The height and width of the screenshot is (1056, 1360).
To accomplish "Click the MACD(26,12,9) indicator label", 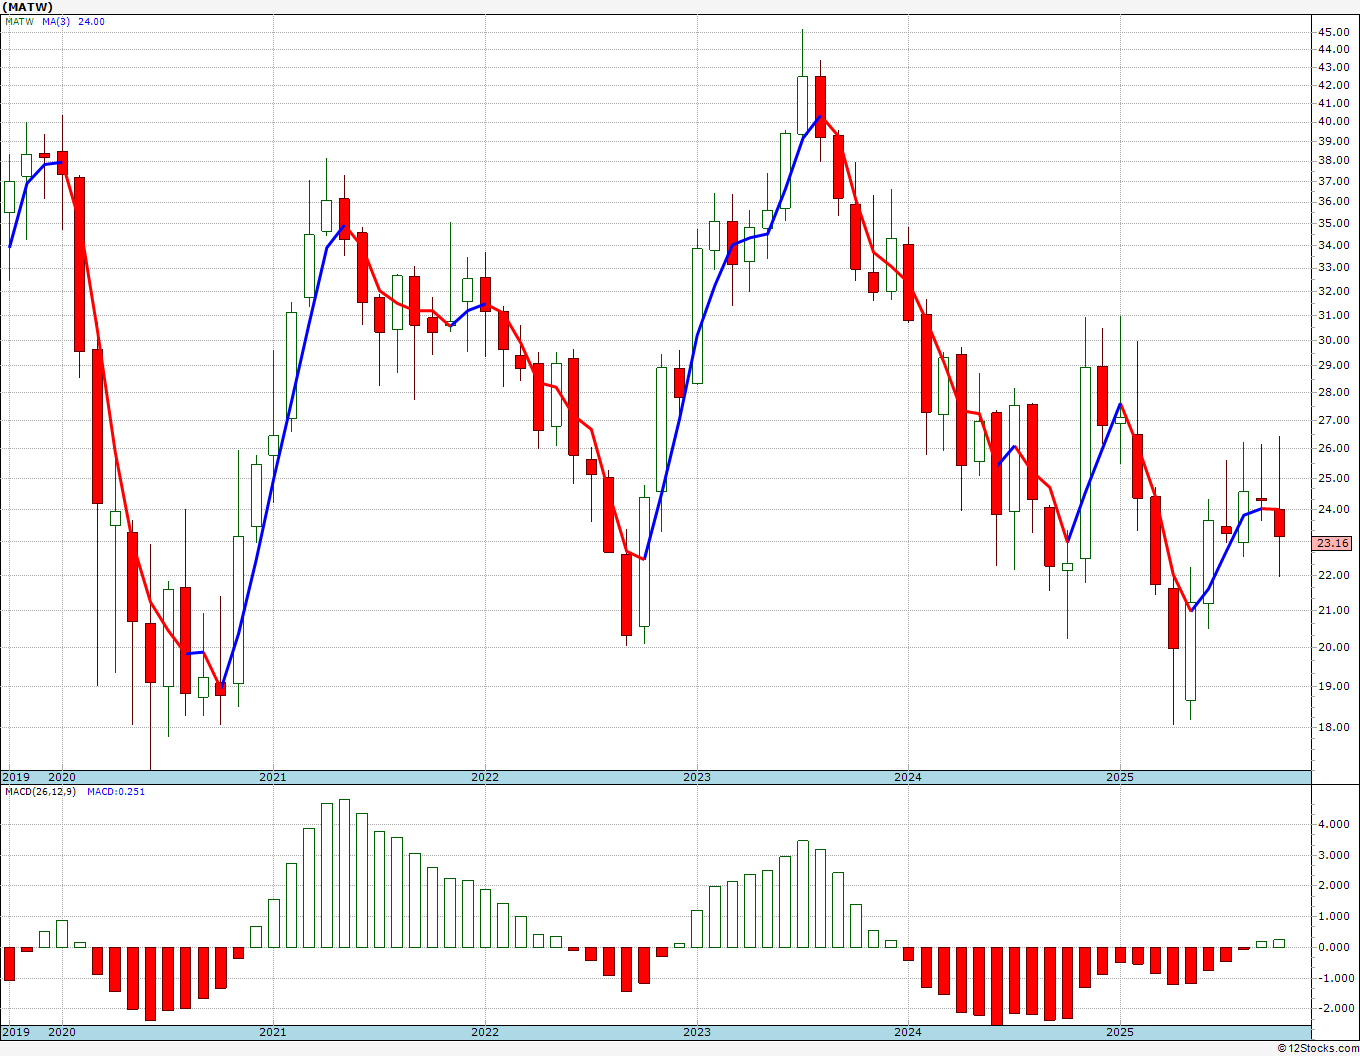I will (40, 791).
